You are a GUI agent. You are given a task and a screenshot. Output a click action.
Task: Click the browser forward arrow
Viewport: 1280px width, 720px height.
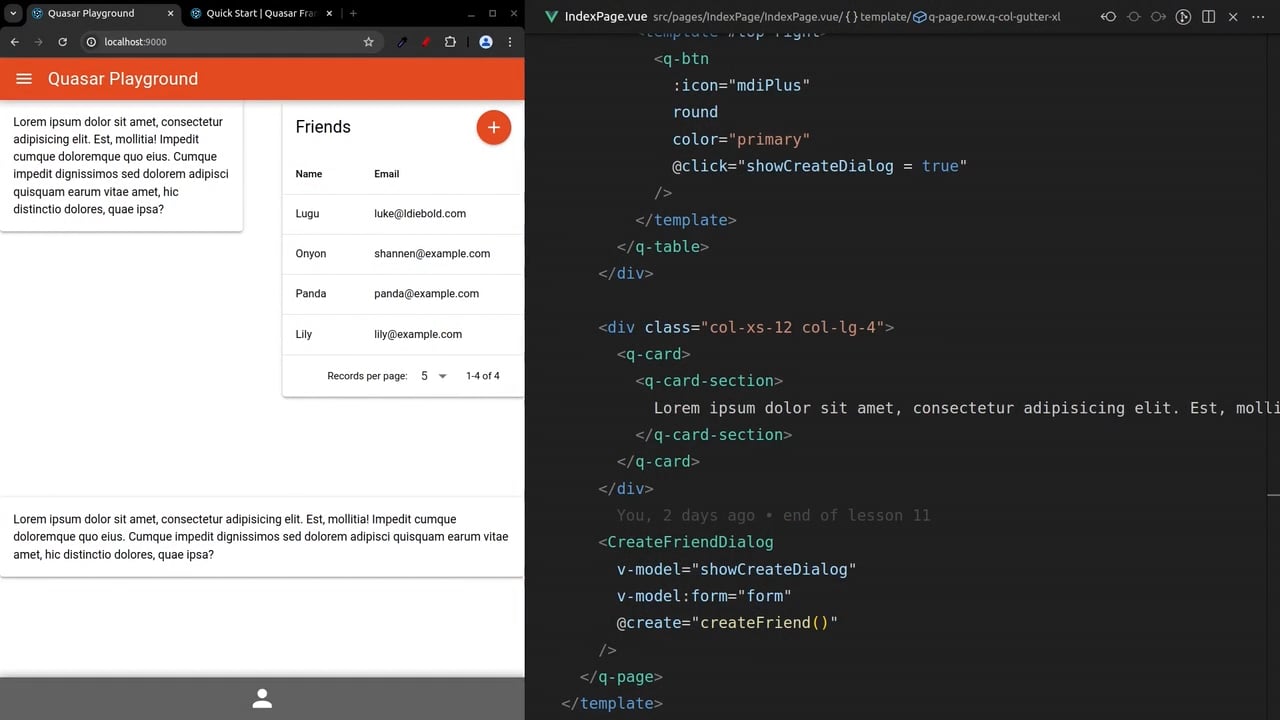(38, 42)
